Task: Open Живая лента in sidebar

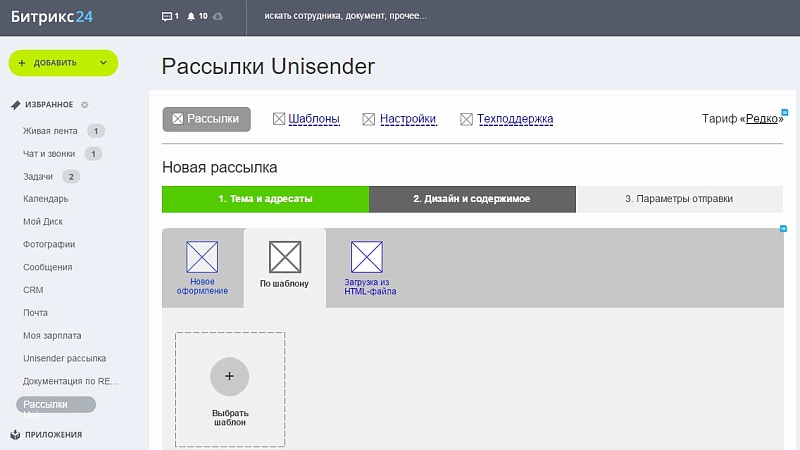Action: pos(51,131)
